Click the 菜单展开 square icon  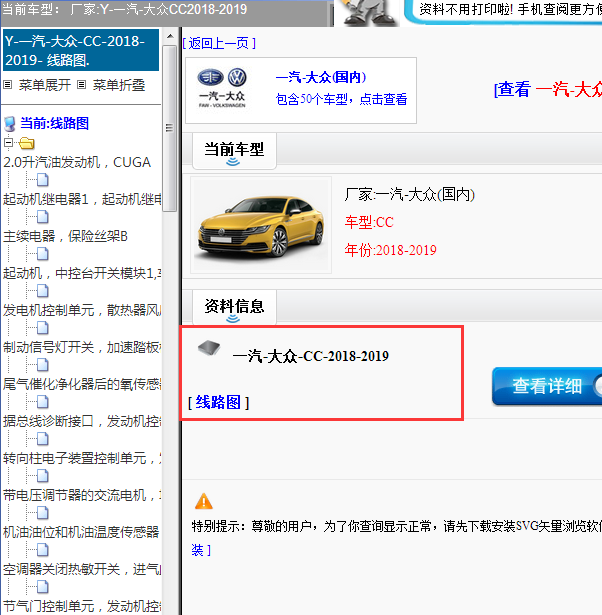point(7,84)
